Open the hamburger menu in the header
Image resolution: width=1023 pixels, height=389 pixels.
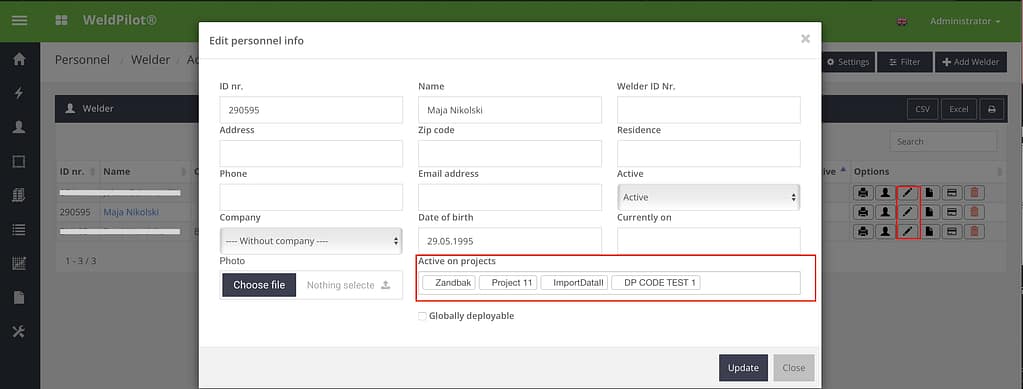(20, 20)
